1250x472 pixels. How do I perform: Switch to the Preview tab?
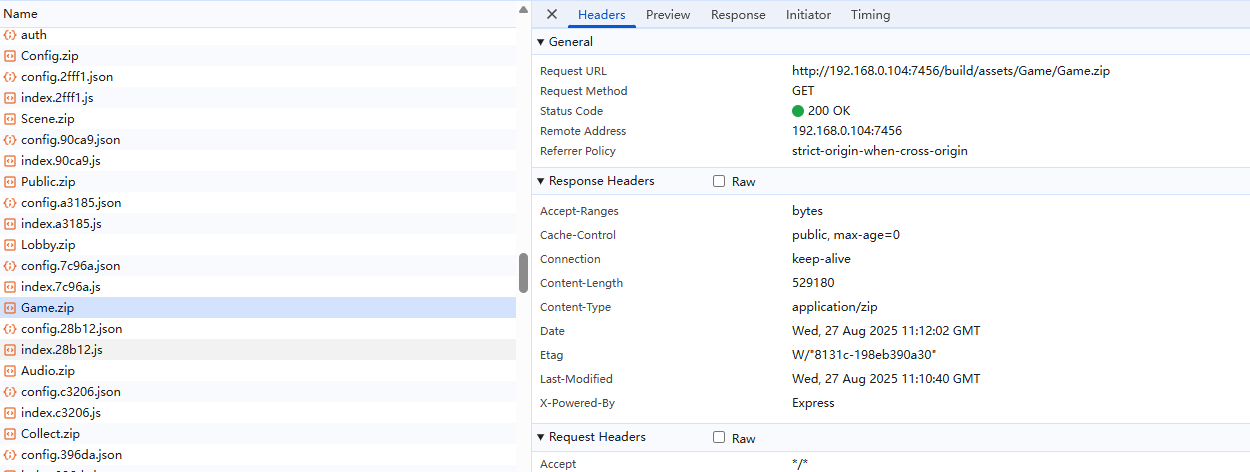point(668,15)
